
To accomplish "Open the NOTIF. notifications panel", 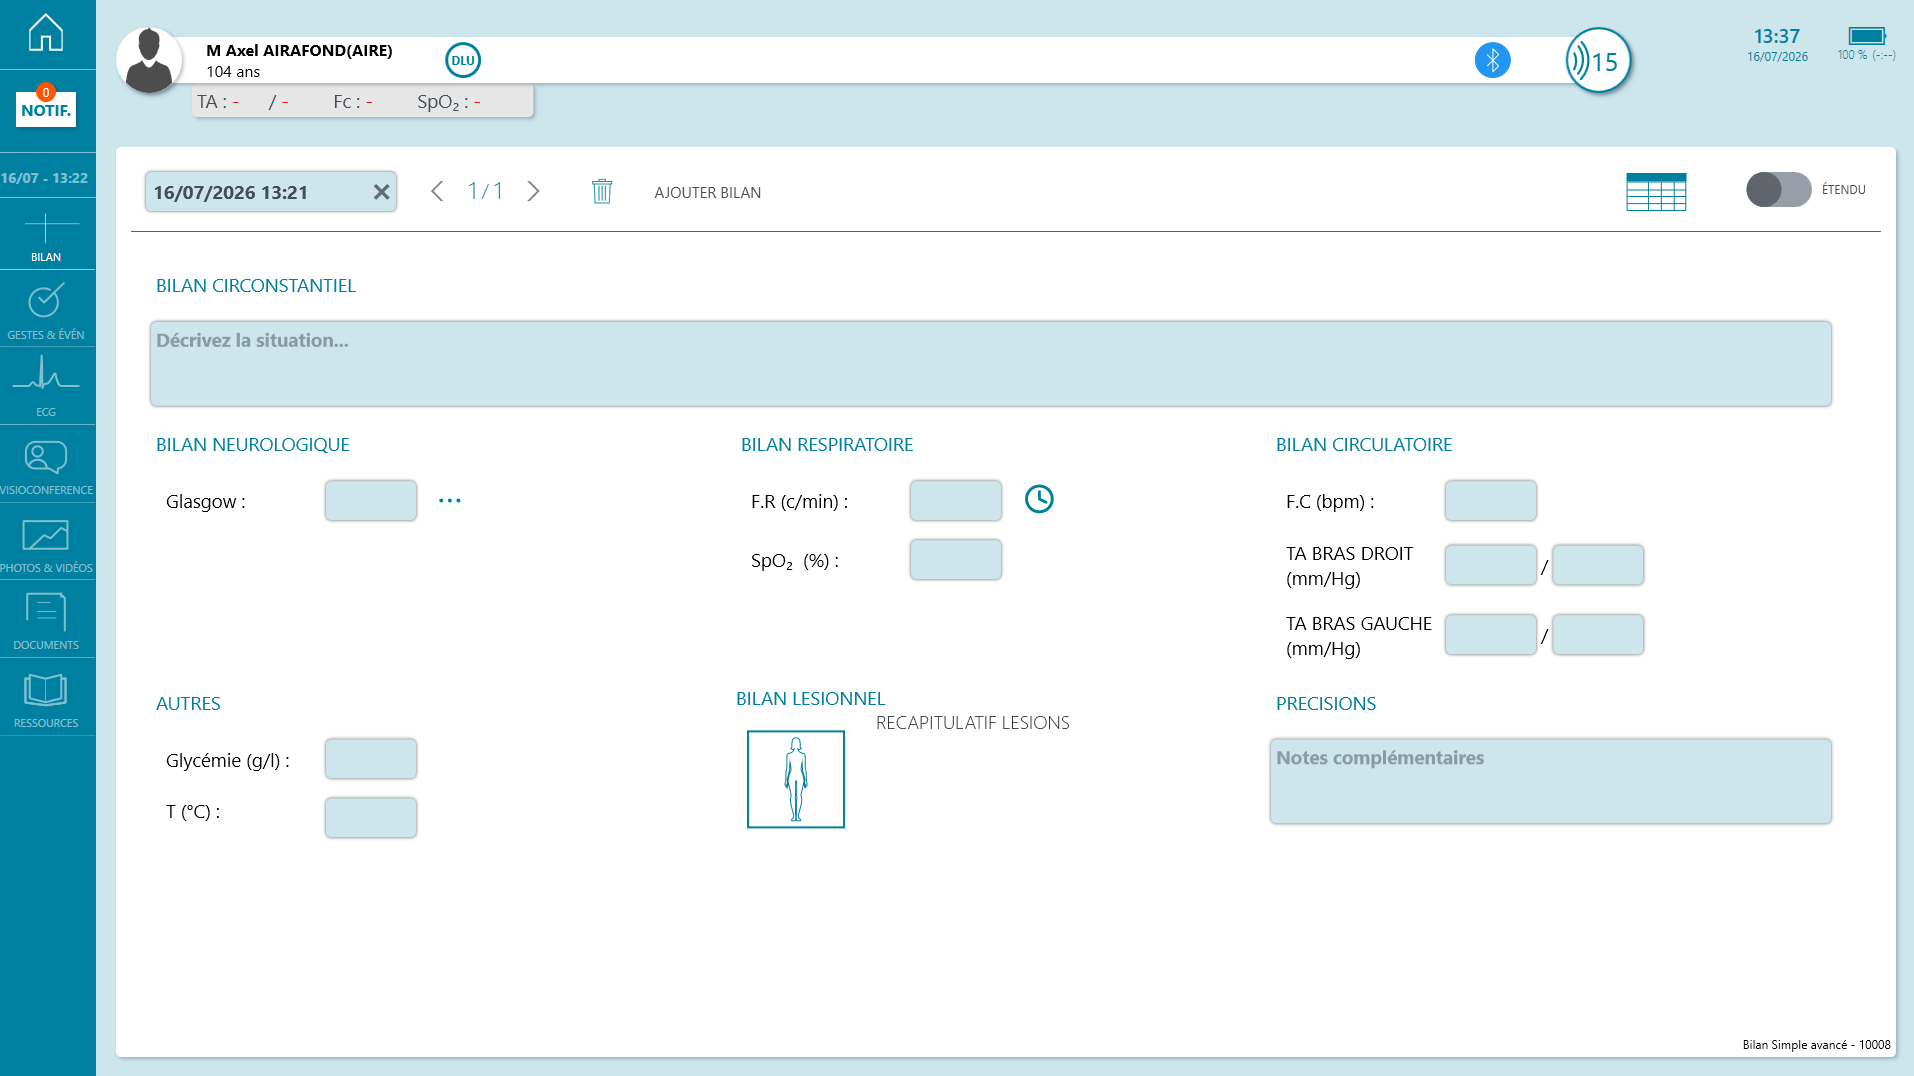I will click(46, 107).
